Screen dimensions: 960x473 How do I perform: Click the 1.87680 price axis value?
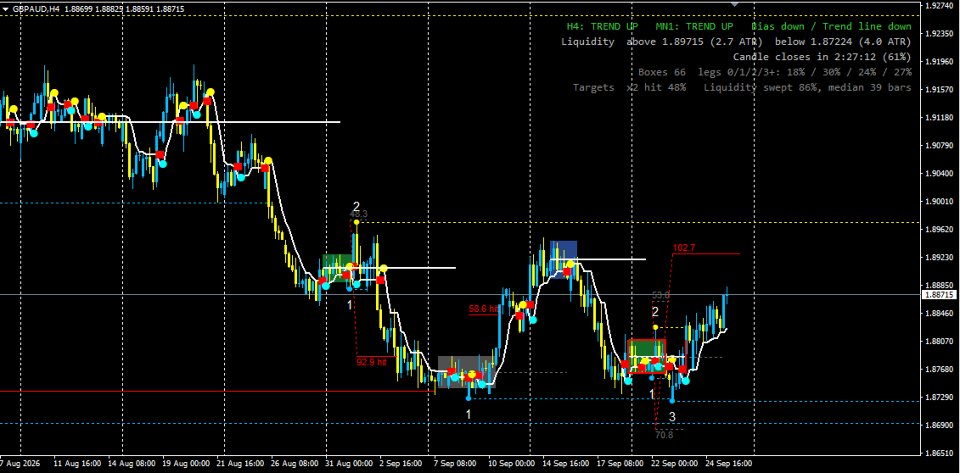click(940, 369)
